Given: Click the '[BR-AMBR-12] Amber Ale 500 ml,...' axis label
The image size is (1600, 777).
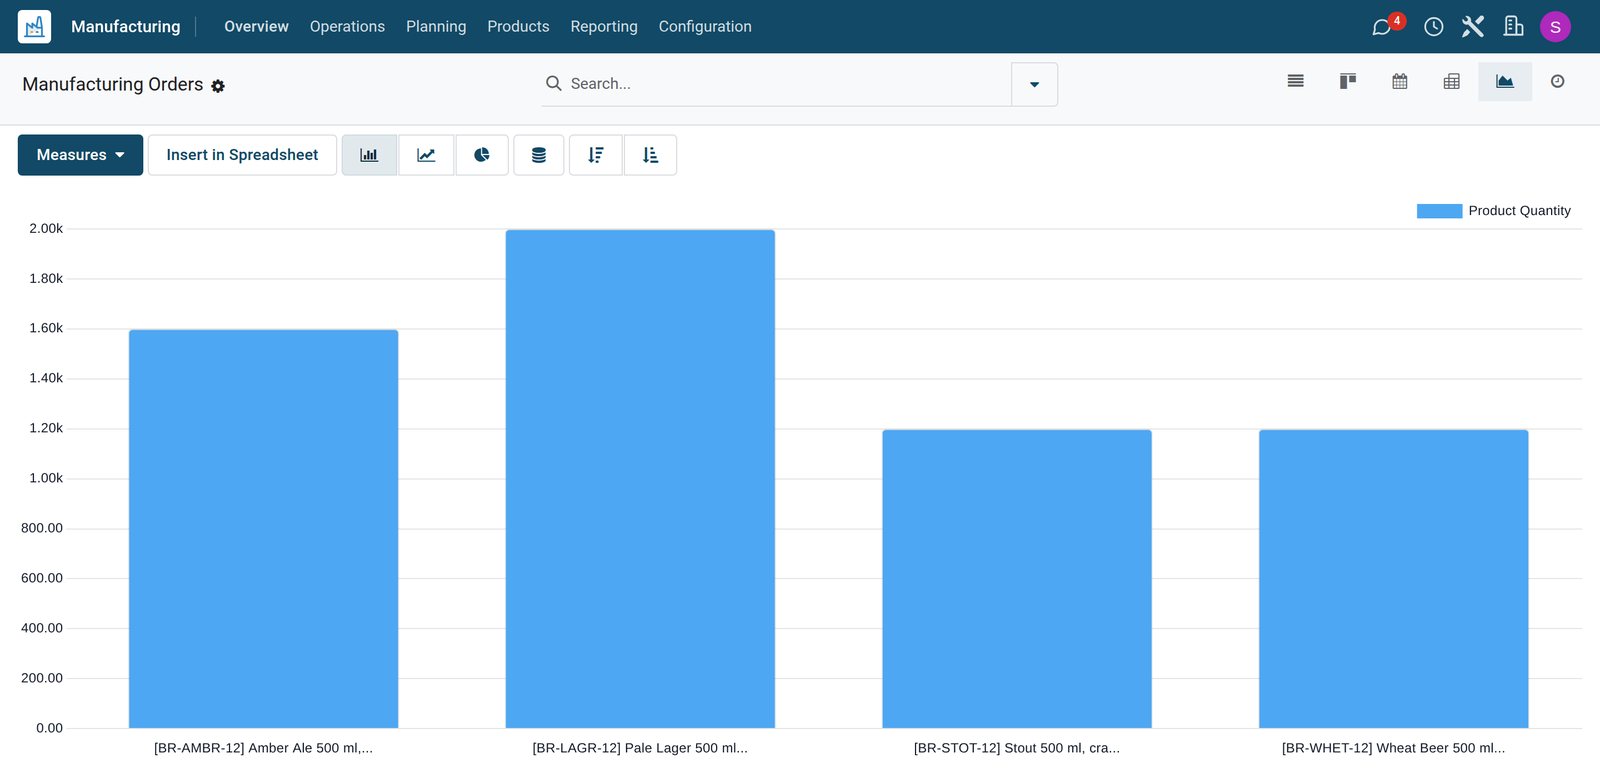Looking at the screenshot, I should tap(263, 748).
